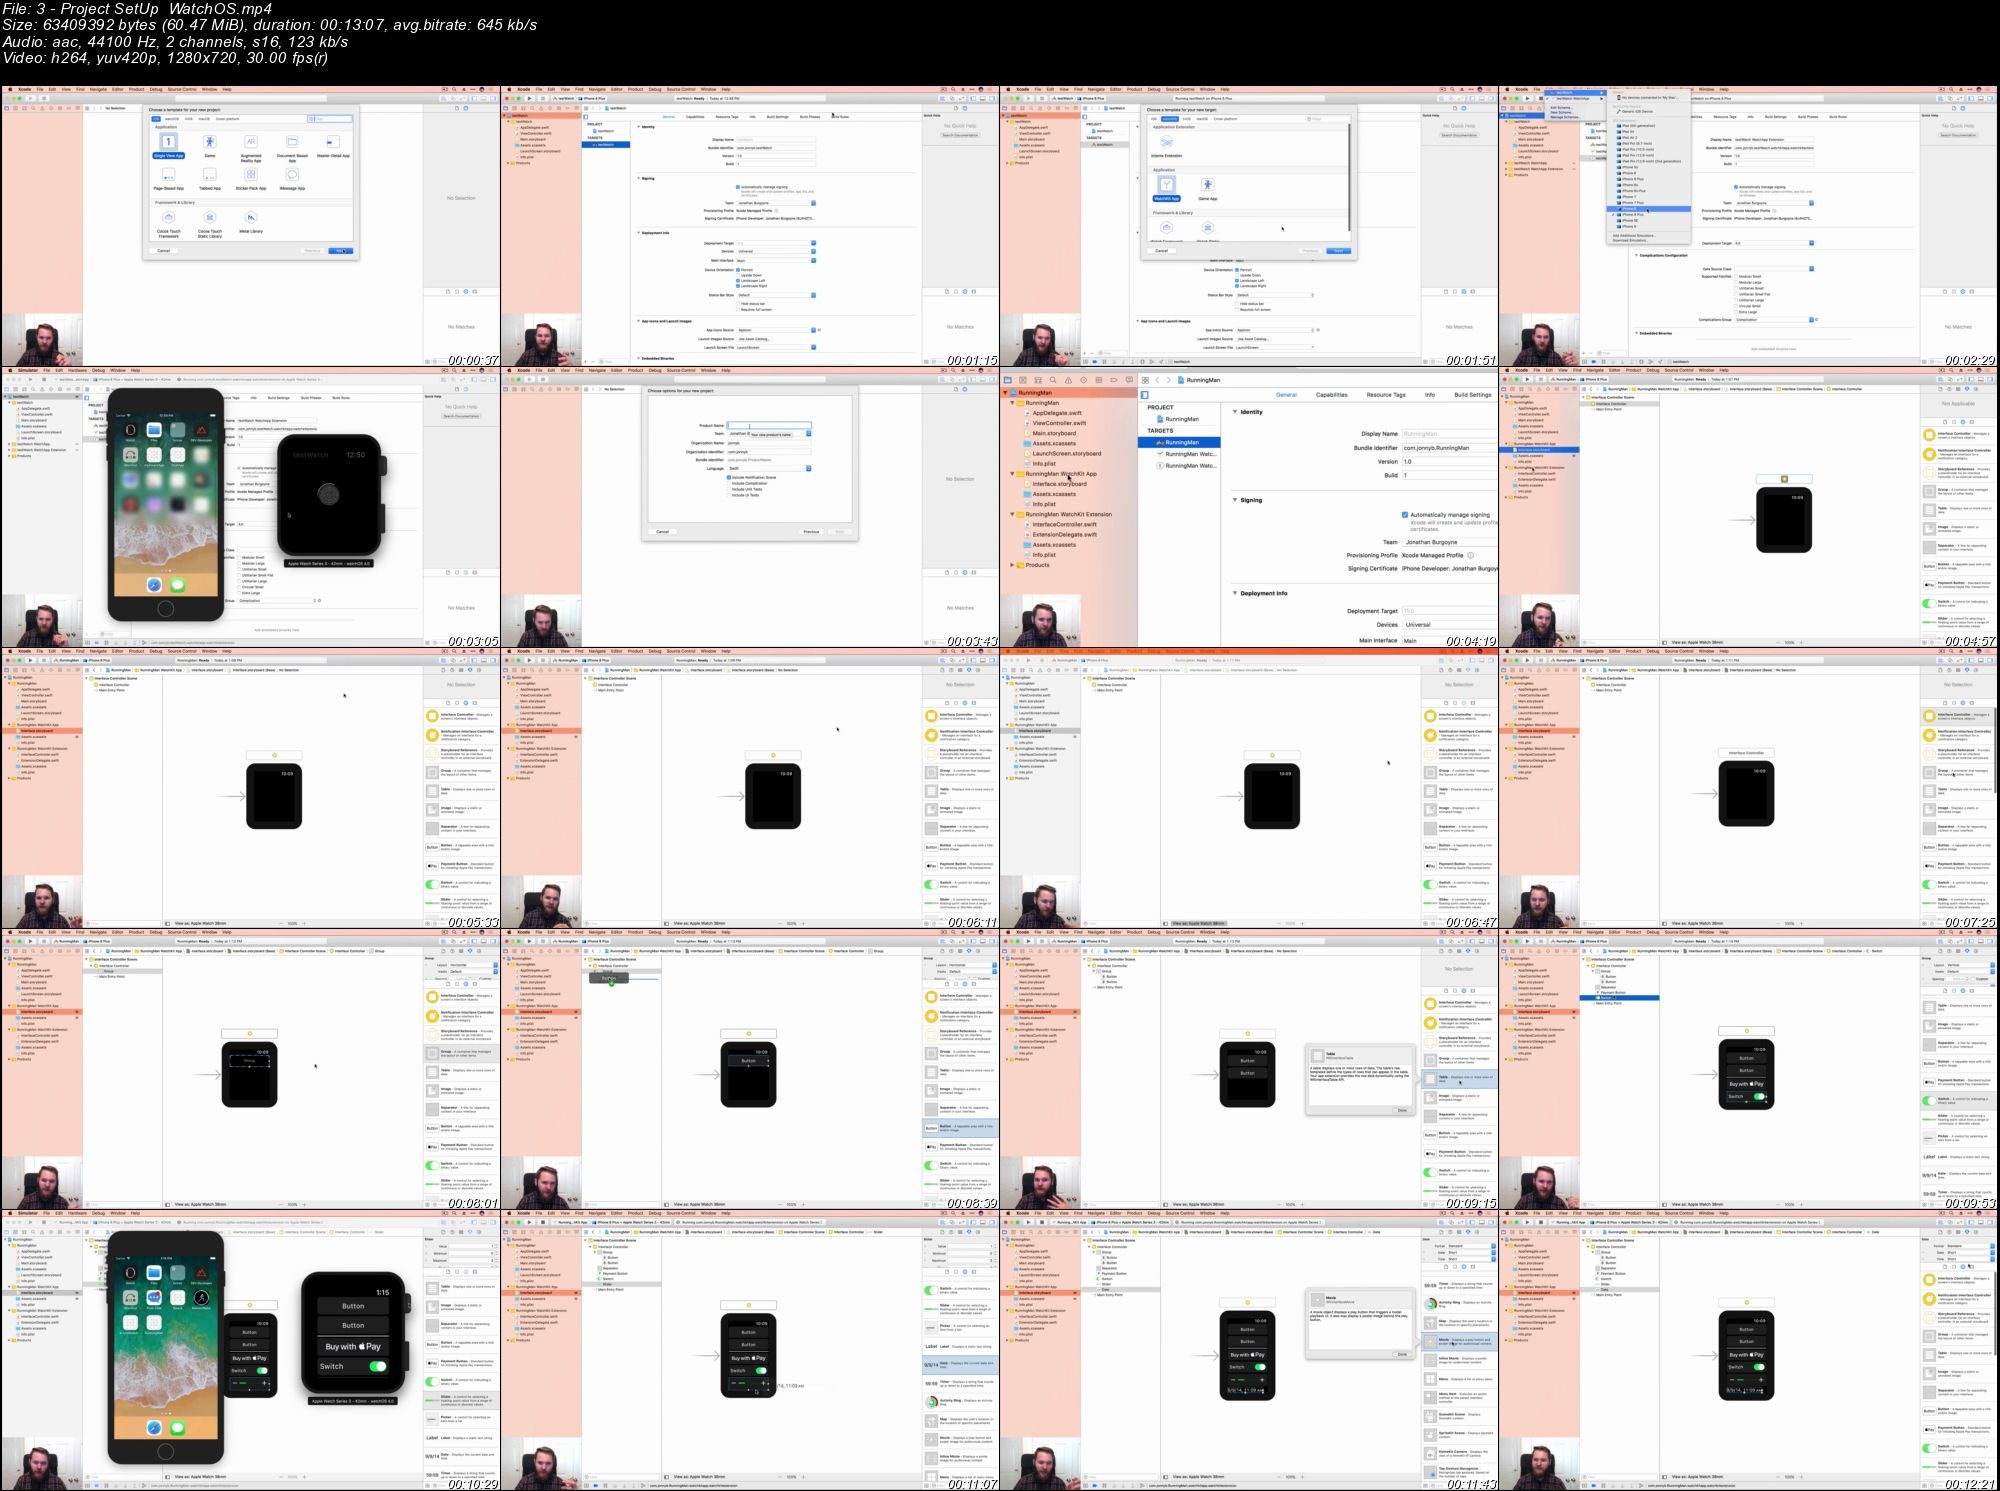
Task: Open symbol navigator icon in 00:04:19 frame
Action: (1038, 380)
